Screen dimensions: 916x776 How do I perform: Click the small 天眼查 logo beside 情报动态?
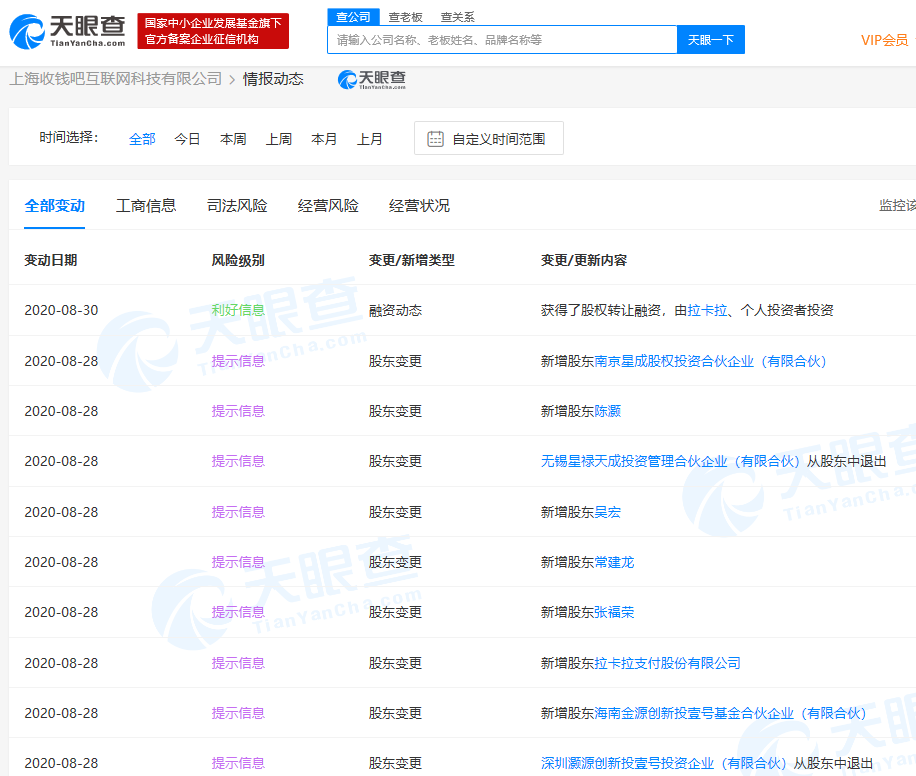click(372, 79)
